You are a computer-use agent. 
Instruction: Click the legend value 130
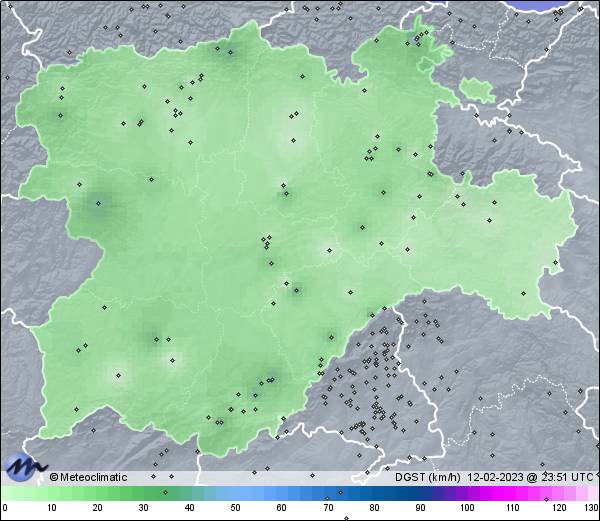pos(592,508)
